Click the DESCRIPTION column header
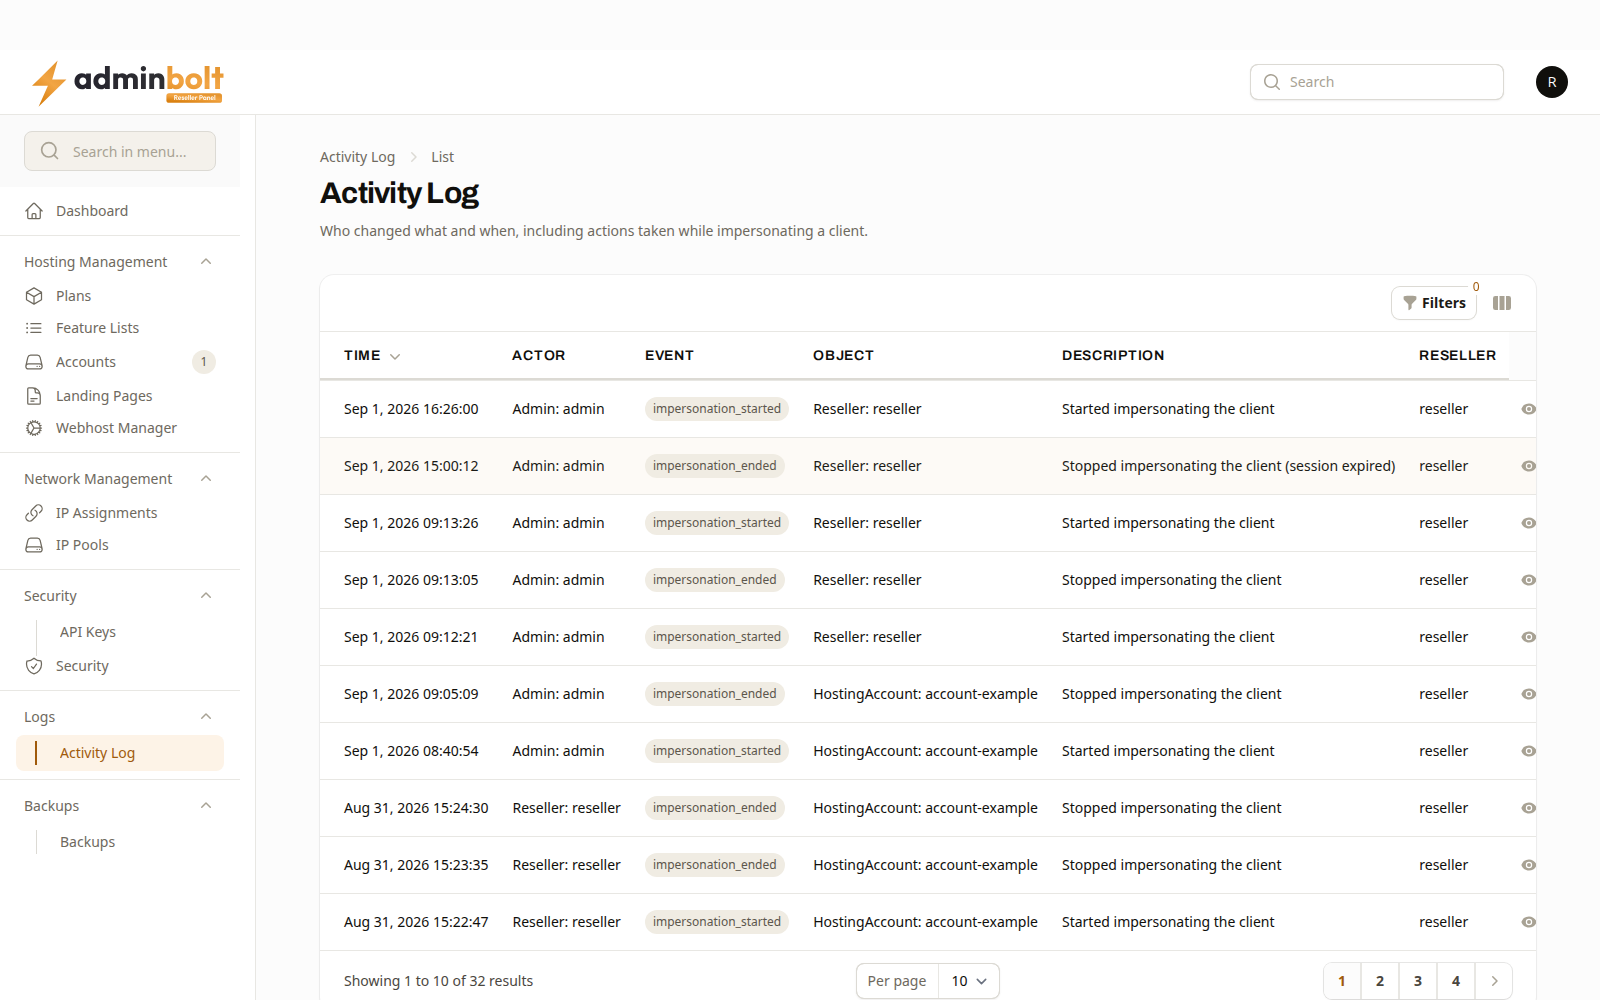Viewport: 1600px width, 1000px height. [x=1113, y=355]
